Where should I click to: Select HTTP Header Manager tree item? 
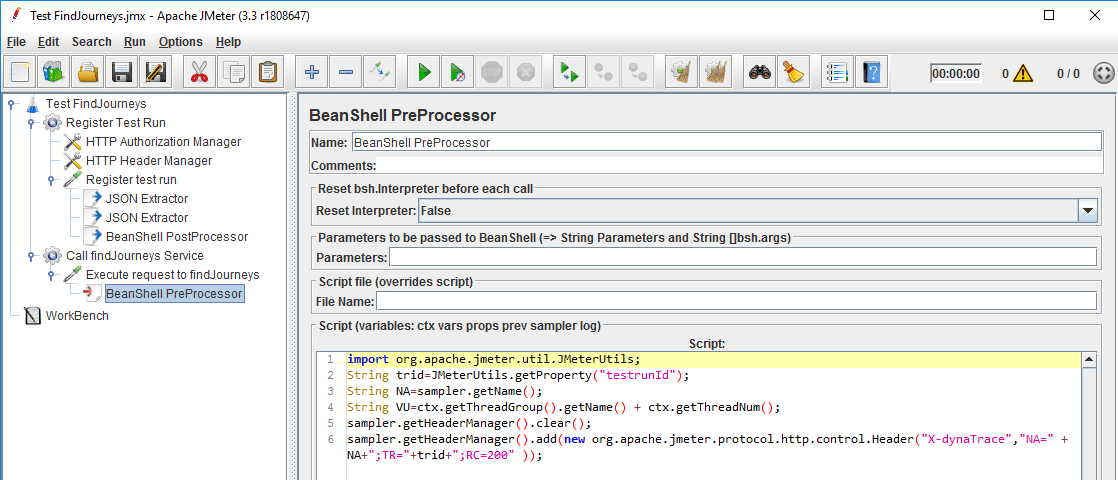pos(148,160)
